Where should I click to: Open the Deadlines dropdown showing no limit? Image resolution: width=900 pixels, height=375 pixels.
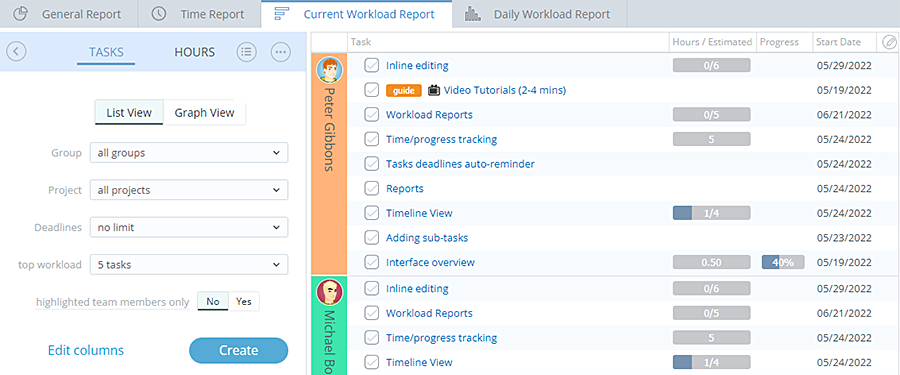click(x=189, y=227)
